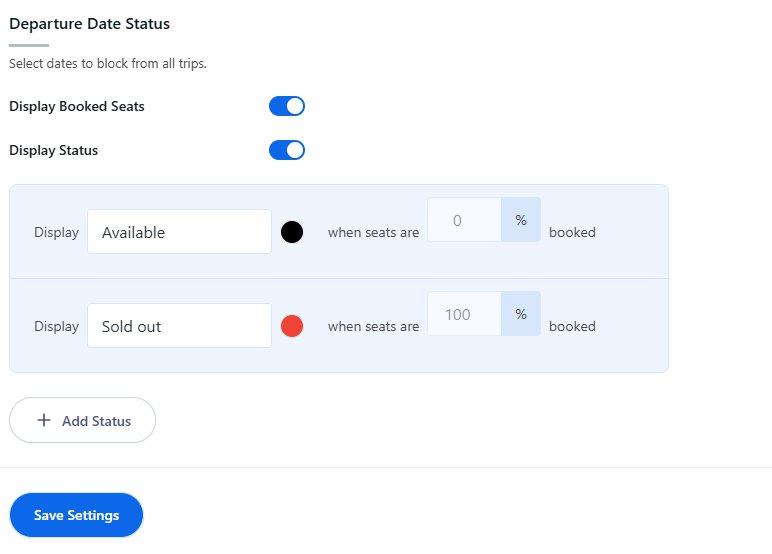
Task: Click the Sold out status name field
Action: [179, 326]
